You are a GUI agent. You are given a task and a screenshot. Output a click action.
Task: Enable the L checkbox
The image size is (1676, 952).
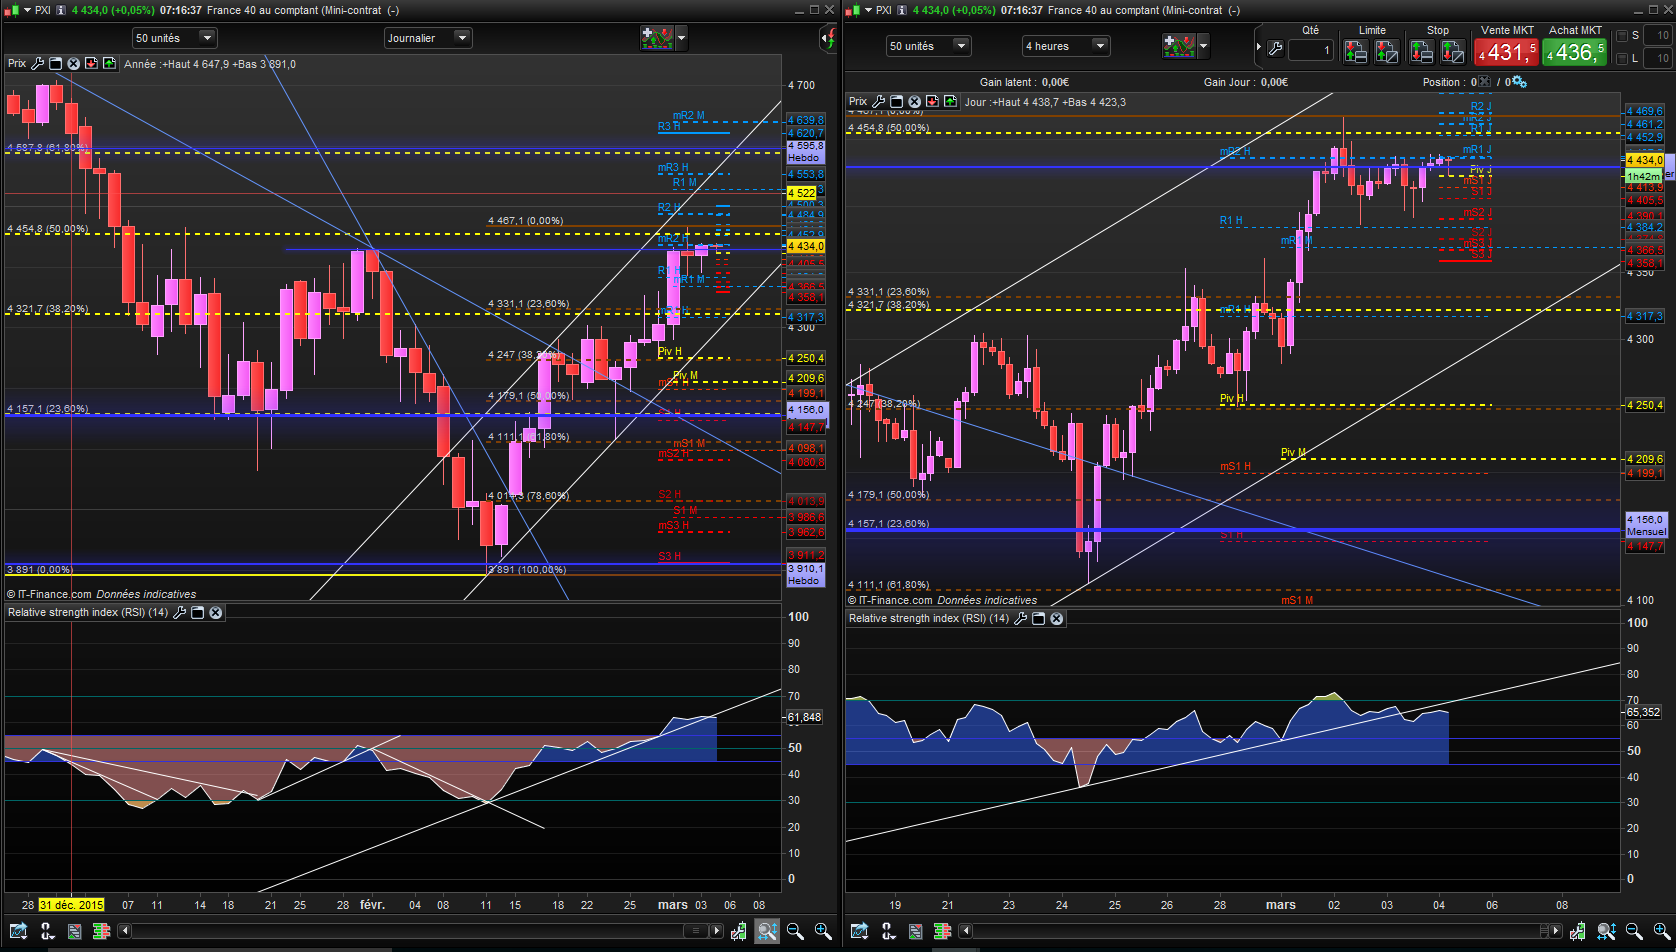coord(1622,58)
